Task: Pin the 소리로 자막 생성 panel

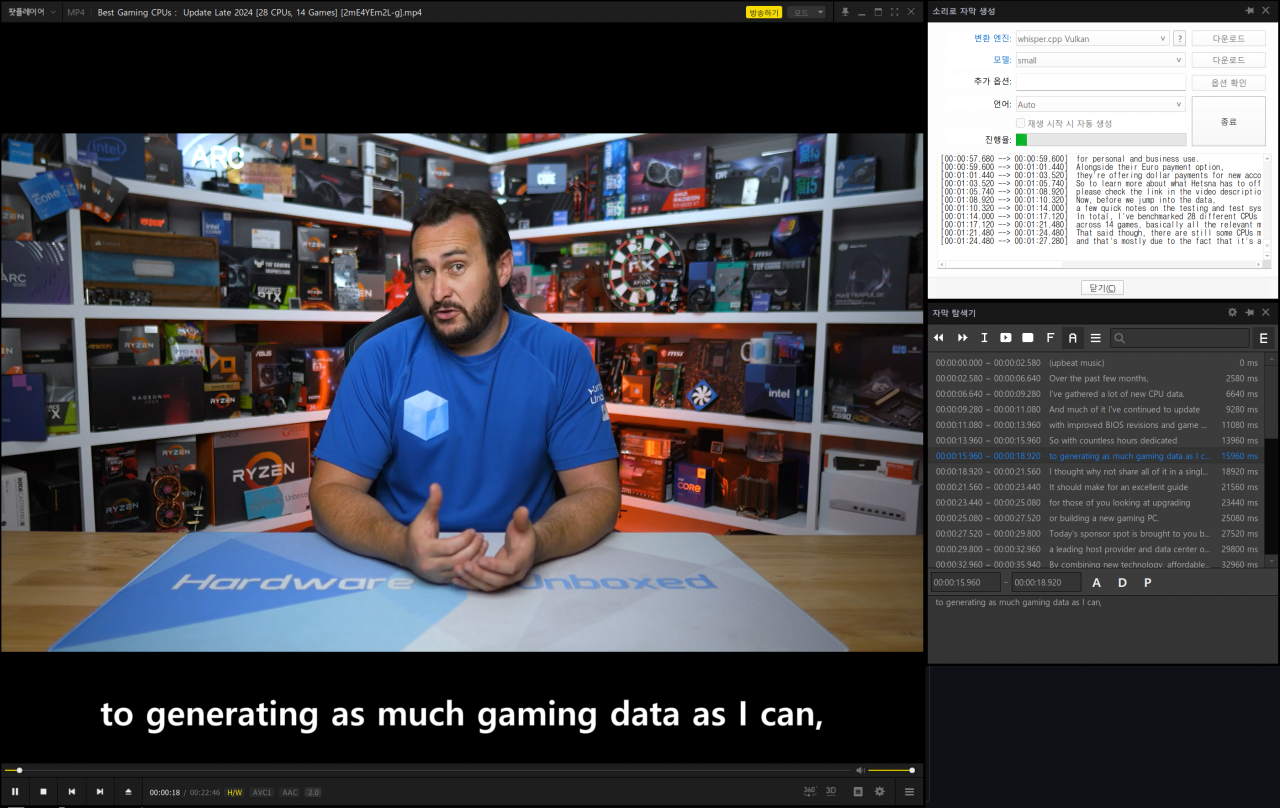Action: coord(1249,9)
